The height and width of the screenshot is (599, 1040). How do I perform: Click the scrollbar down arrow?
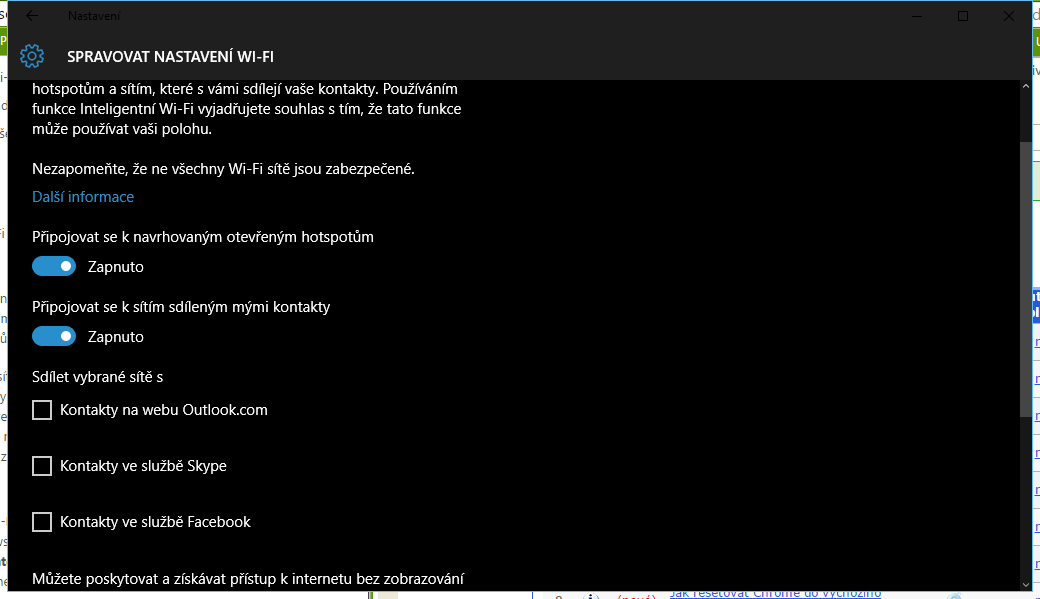click(1025, 582)
